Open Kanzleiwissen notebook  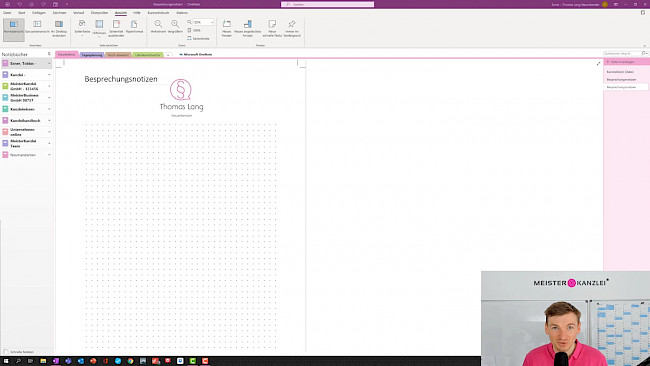(22, 109)
